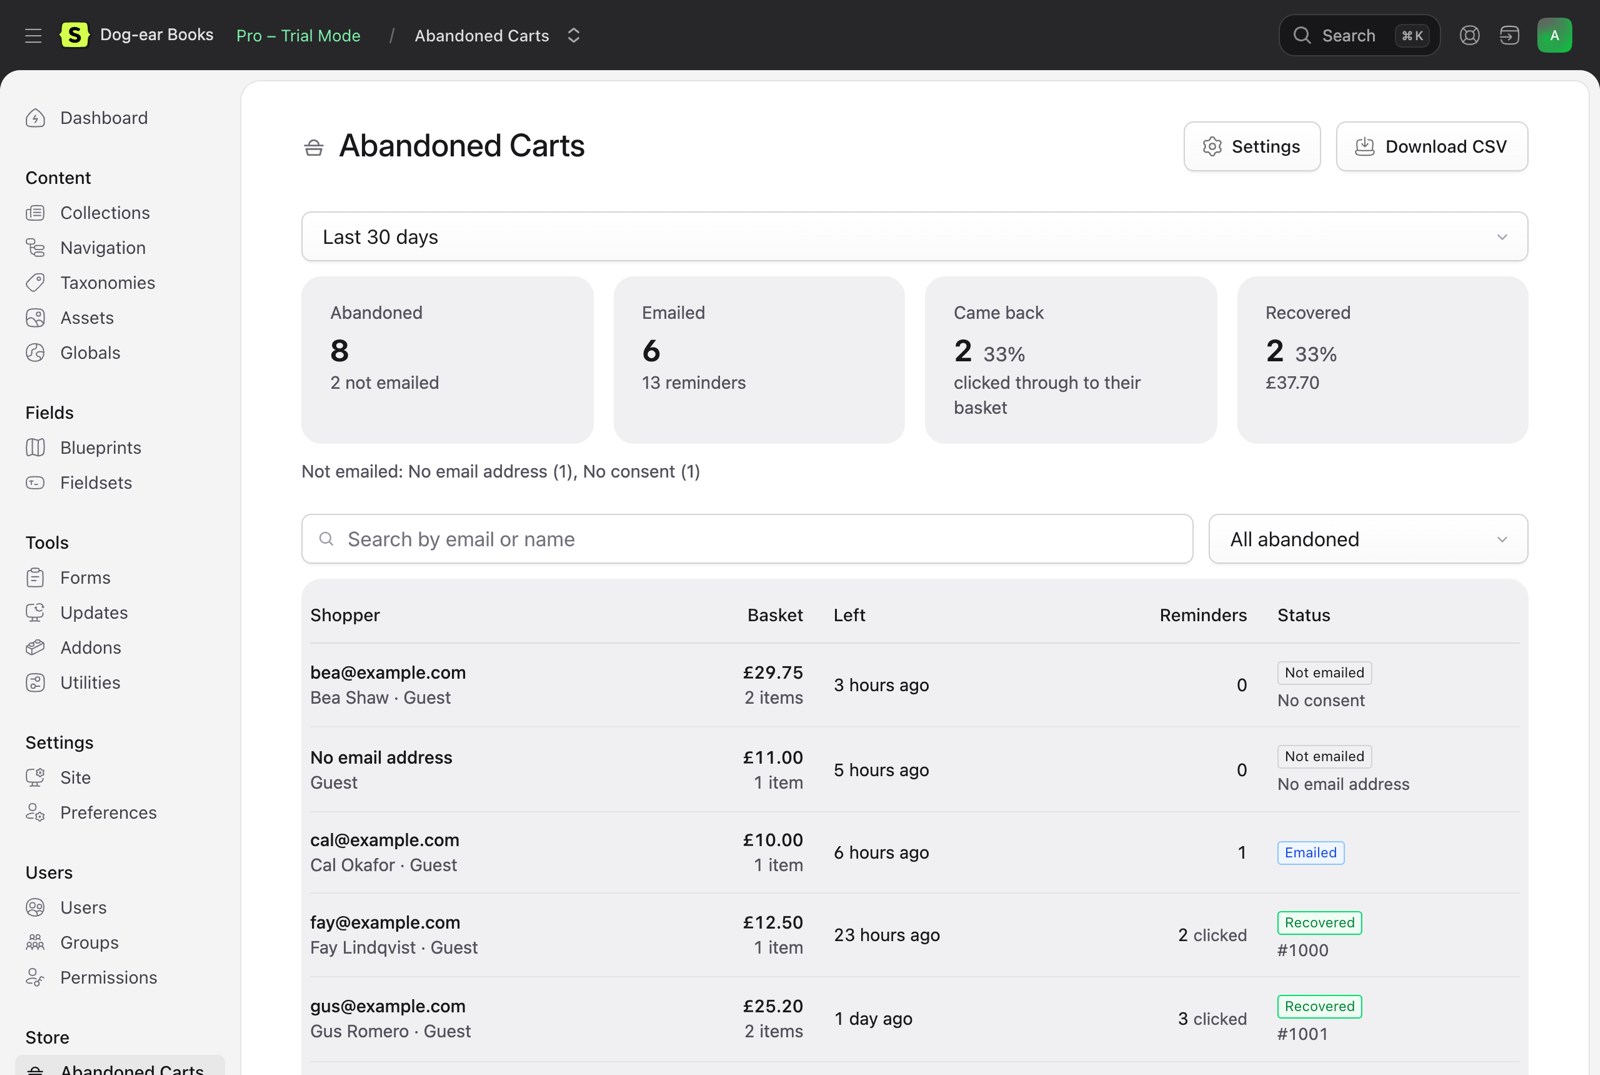The image size is (1600, 1075).
Task: Toggle the sidebar hamburger menu icon
Action: pyautogui.click(x=33, y=36)
